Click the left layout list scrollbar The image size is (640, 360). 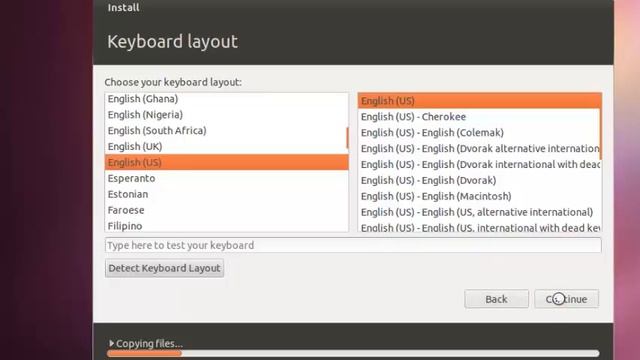347,138
